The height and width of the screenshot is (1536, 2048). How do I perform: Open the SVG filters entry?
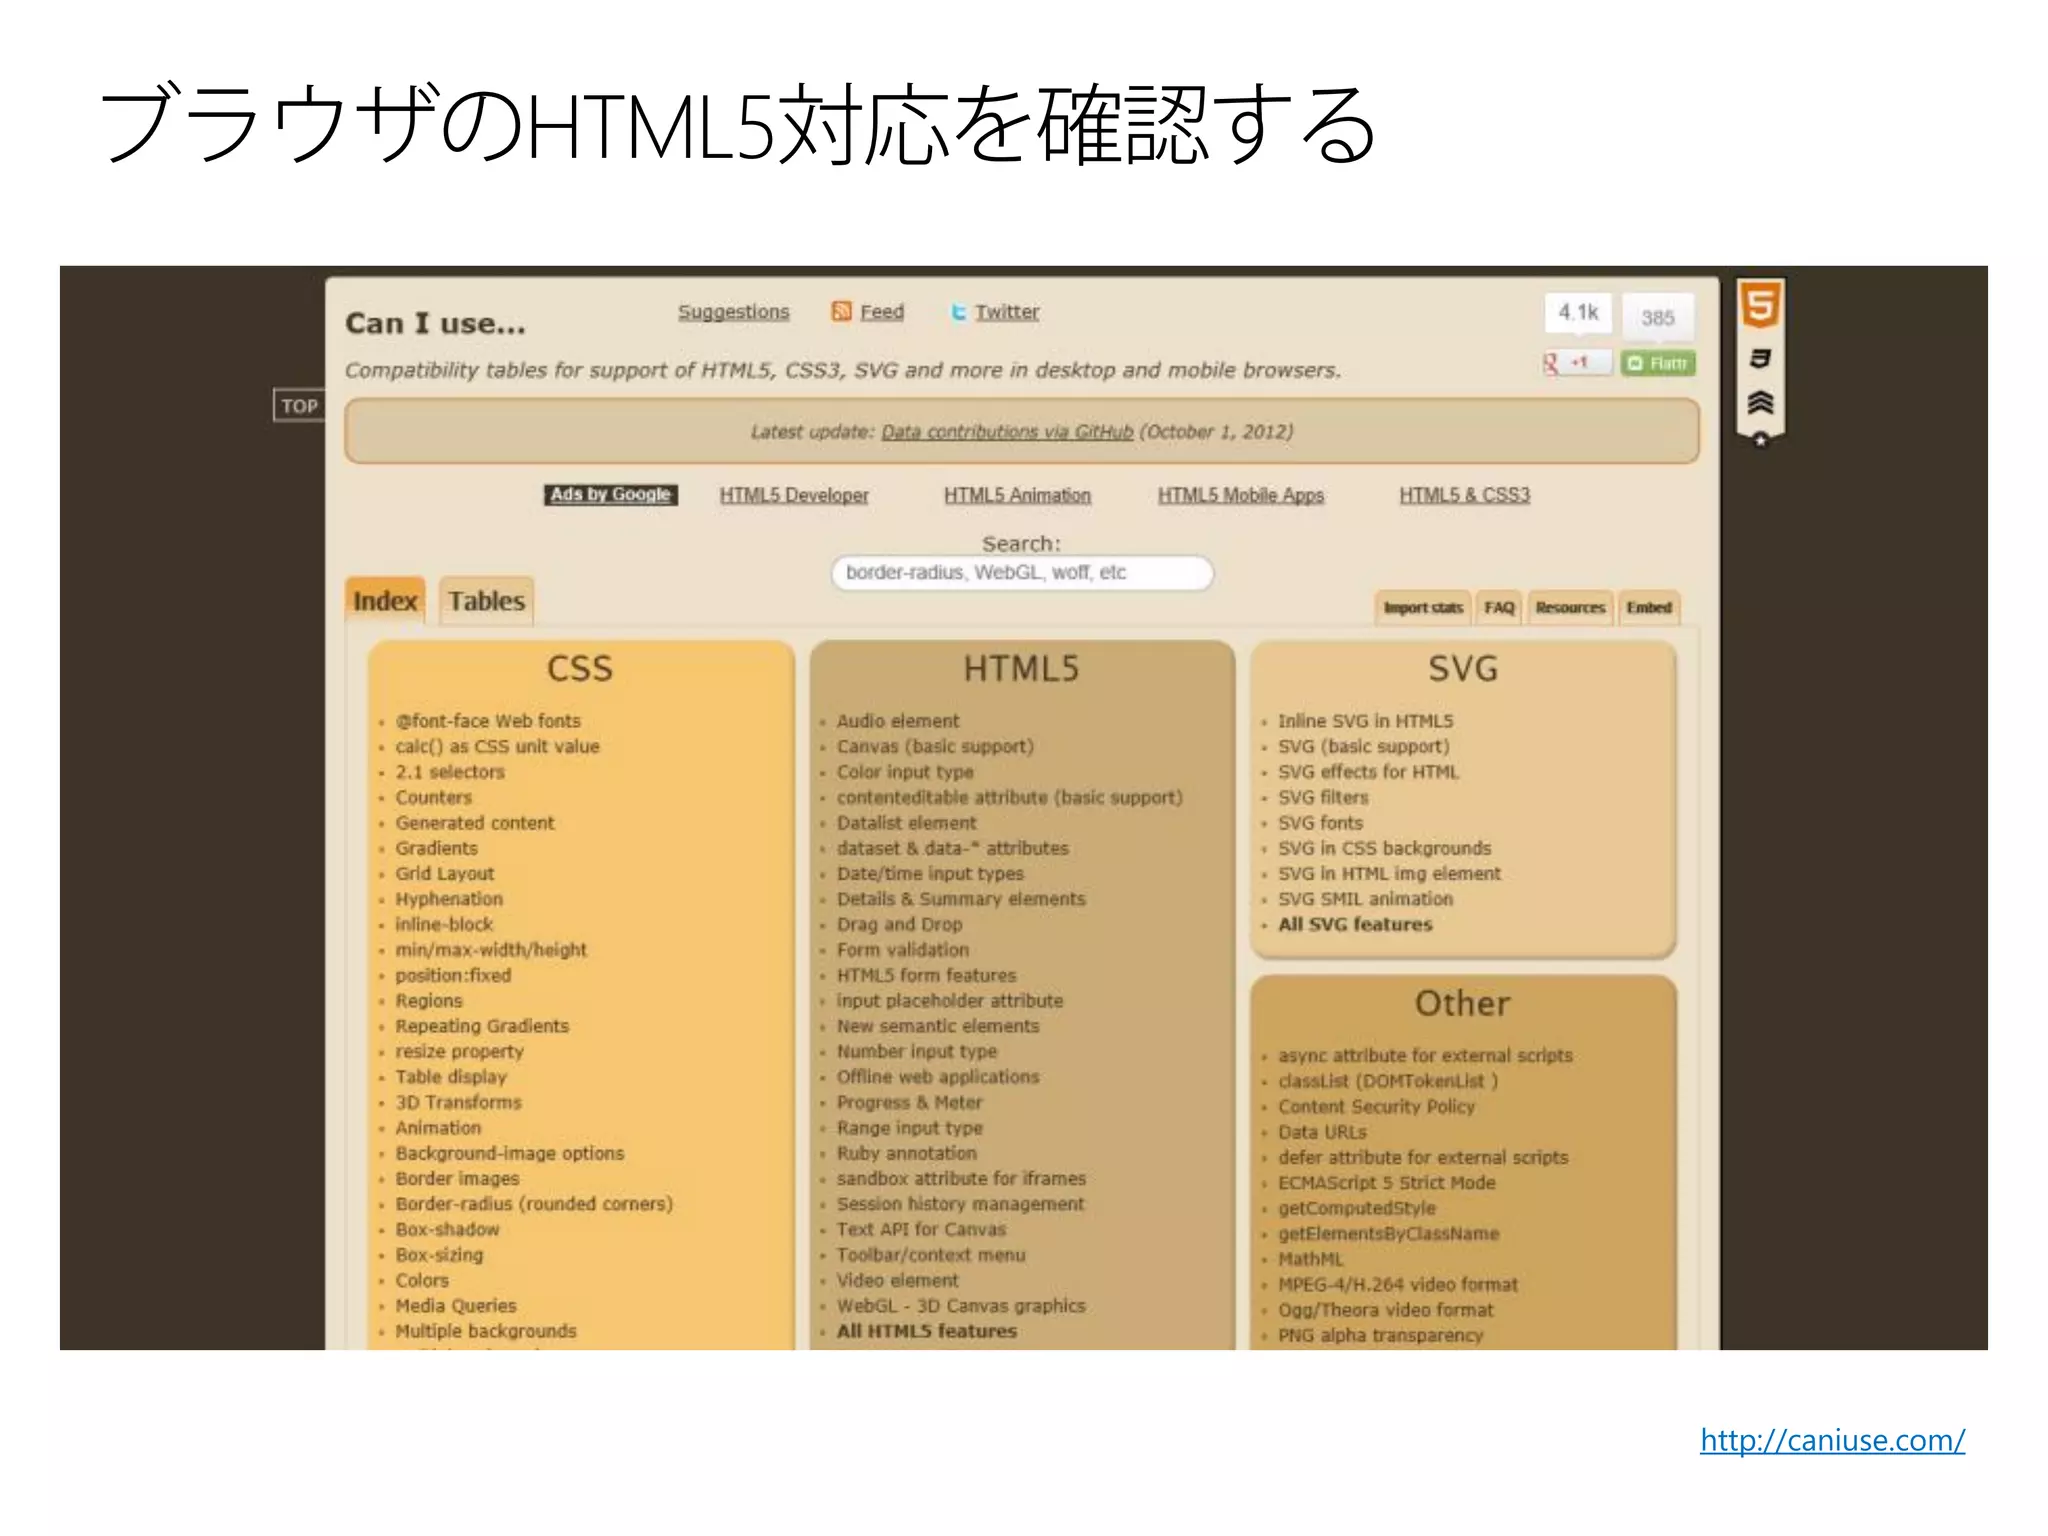(x=1323, y=798)
